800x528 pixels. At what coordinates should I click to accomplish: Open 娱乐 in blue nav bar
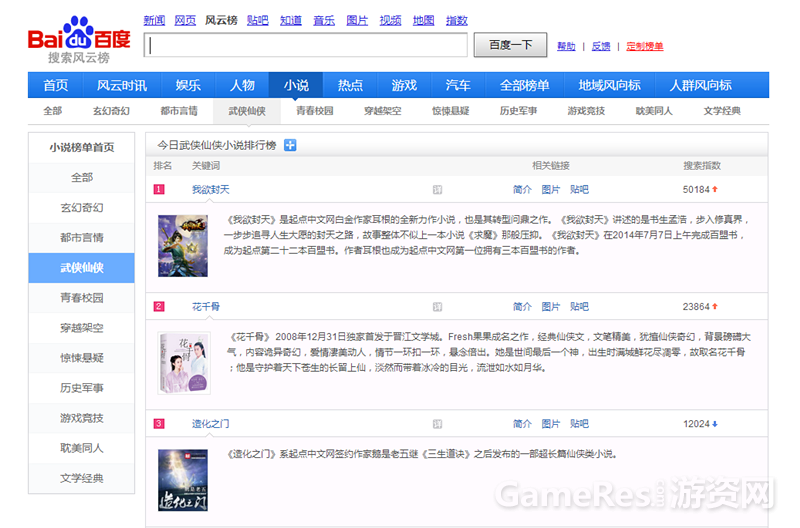(188, 85)
